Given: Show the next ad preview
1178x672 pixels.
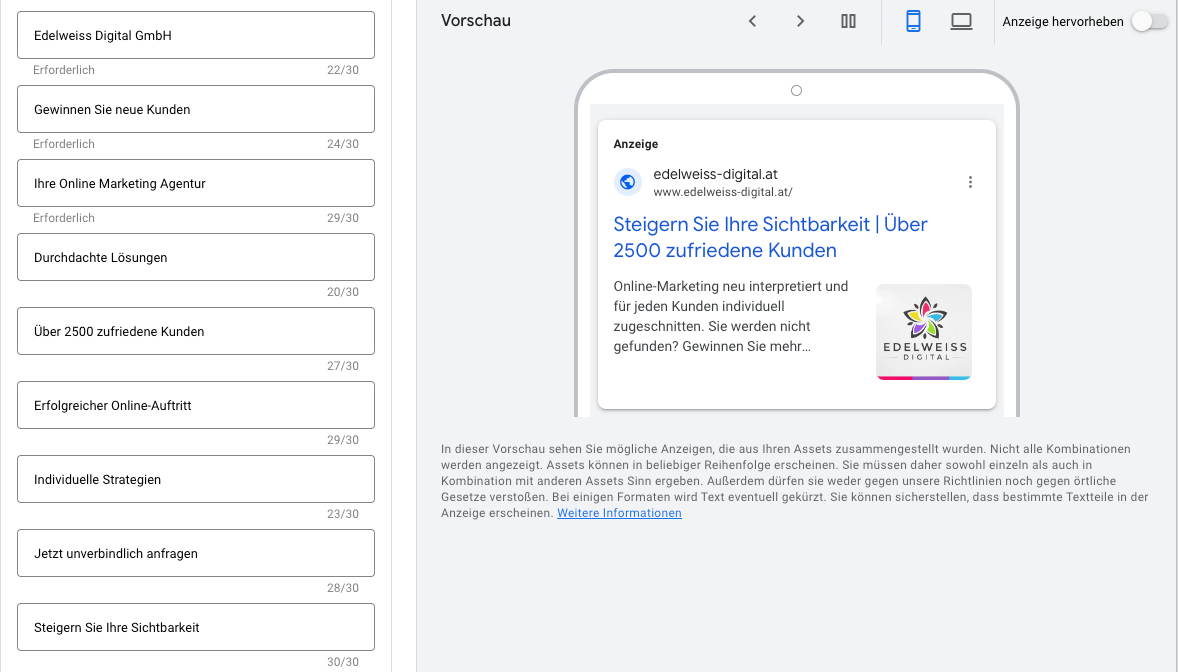Looking at the screenshot, I should click(x=800, y=21).
